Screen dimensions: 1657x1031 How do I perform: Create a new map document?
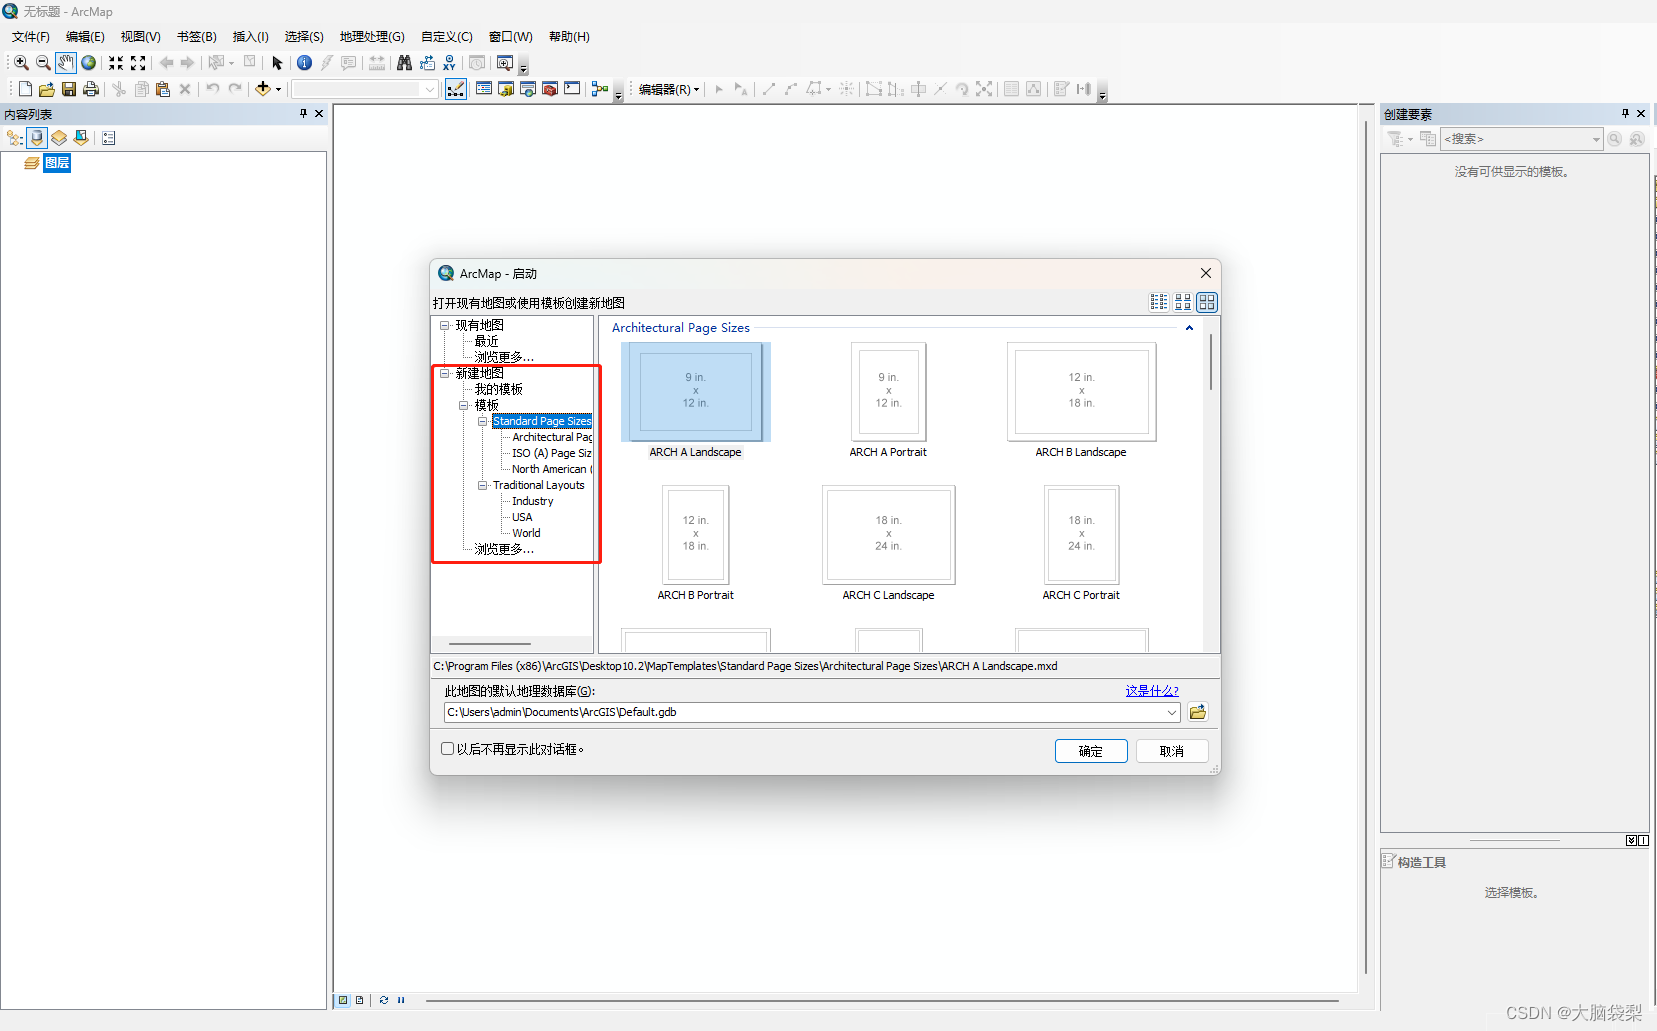(25, 89)
